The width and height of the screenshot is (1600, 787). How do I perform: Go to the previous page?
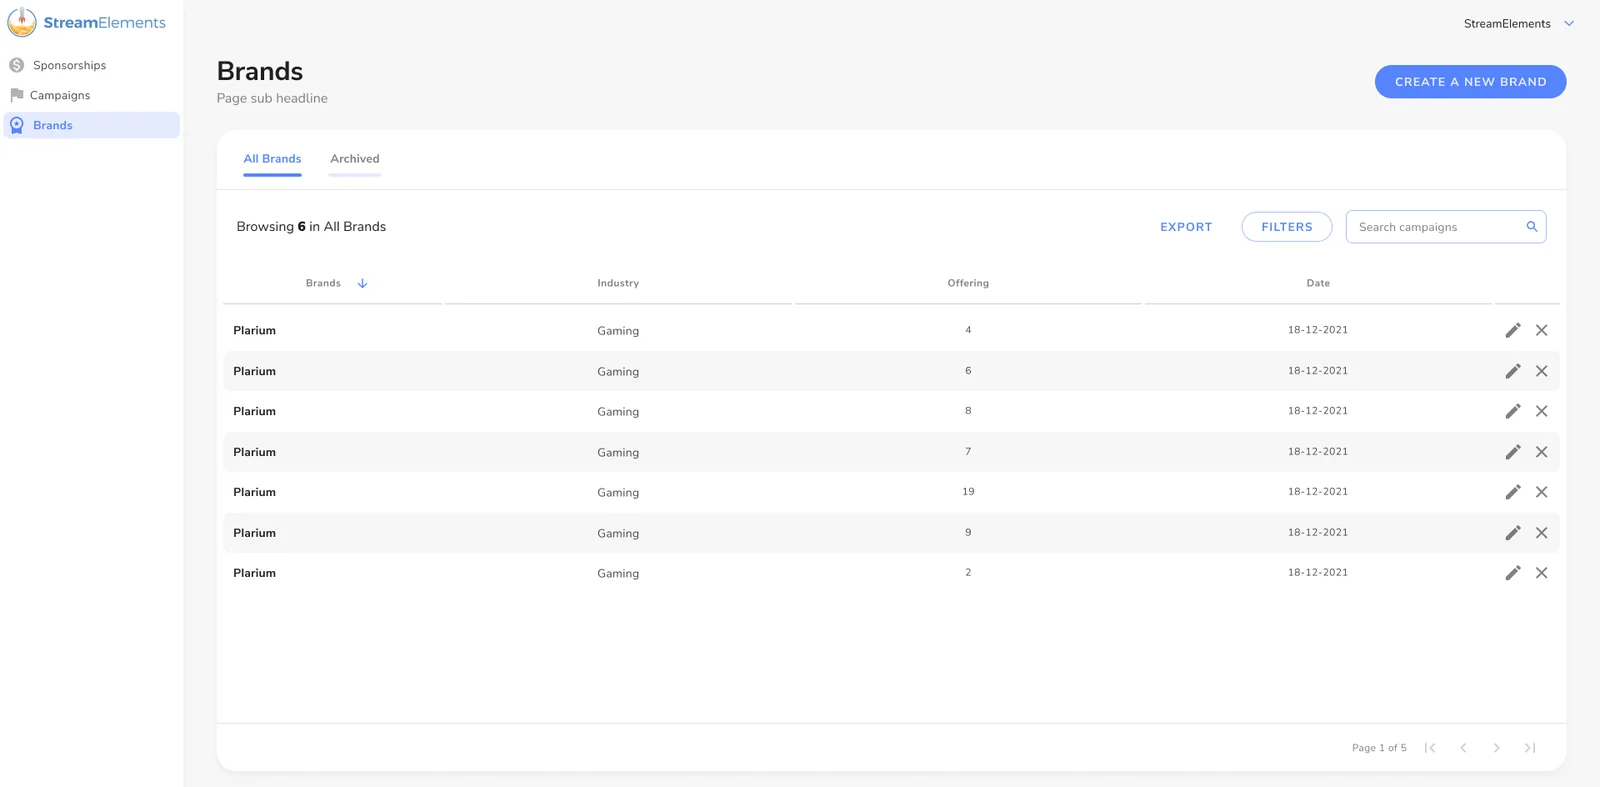pos(1463,748)
